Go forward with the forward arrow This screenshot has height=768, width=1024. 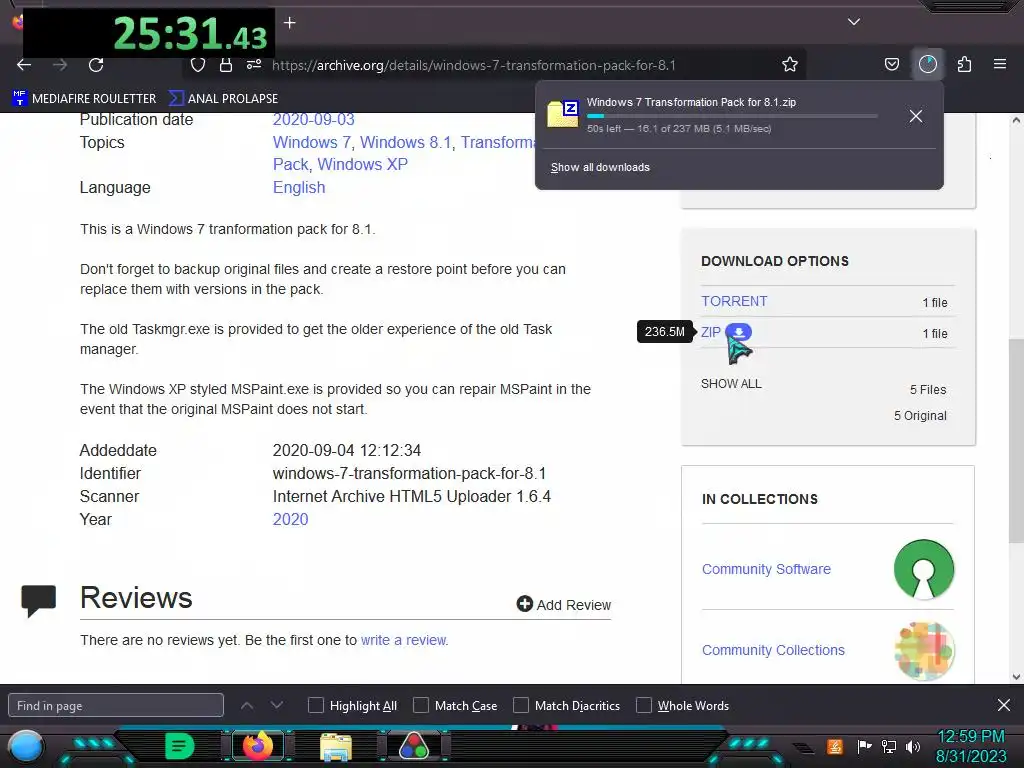pos(60,65)
